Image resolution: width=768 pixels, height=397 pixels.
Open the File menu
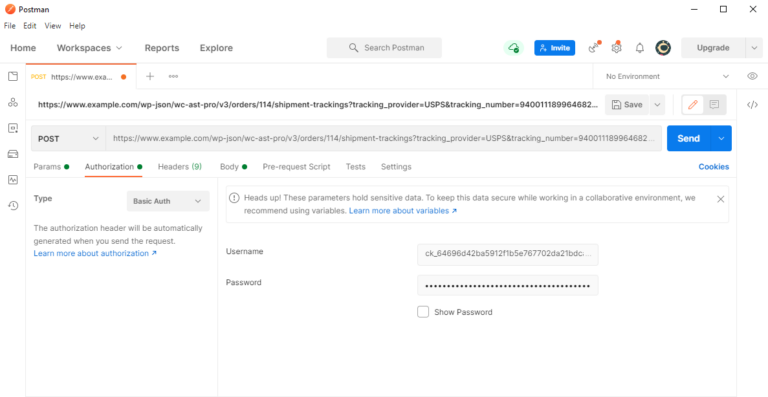click(x=10, y=26)
